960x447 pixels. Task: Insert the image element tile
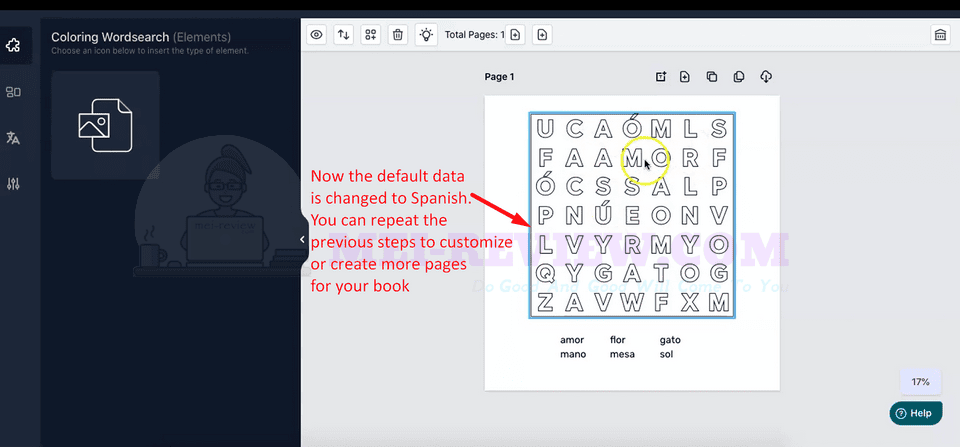click(x=105, y=125)
